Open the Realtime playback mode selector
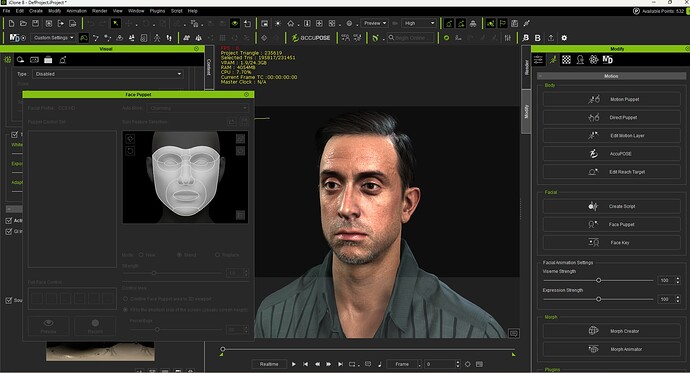 pos(269,364)
